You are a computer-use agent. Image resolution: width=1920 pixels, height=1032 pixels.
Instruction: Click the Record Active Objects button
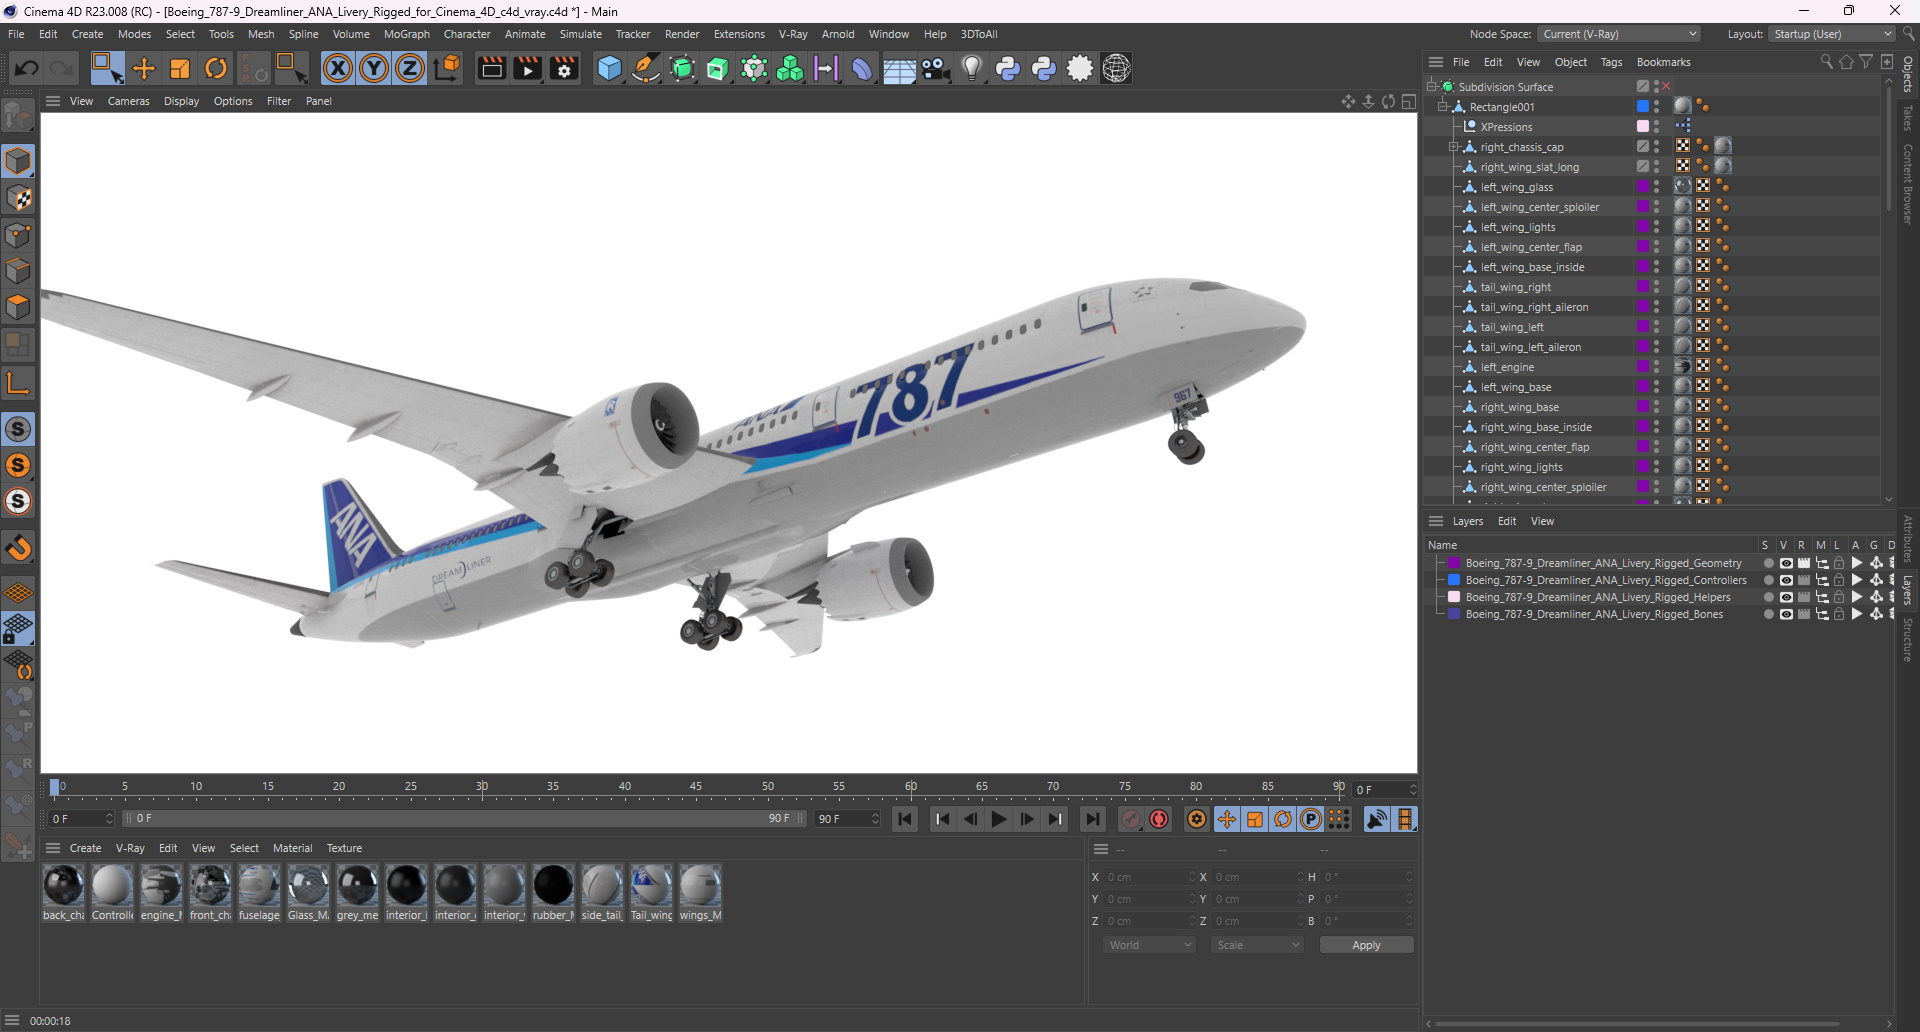click(x=1130, y=819)
